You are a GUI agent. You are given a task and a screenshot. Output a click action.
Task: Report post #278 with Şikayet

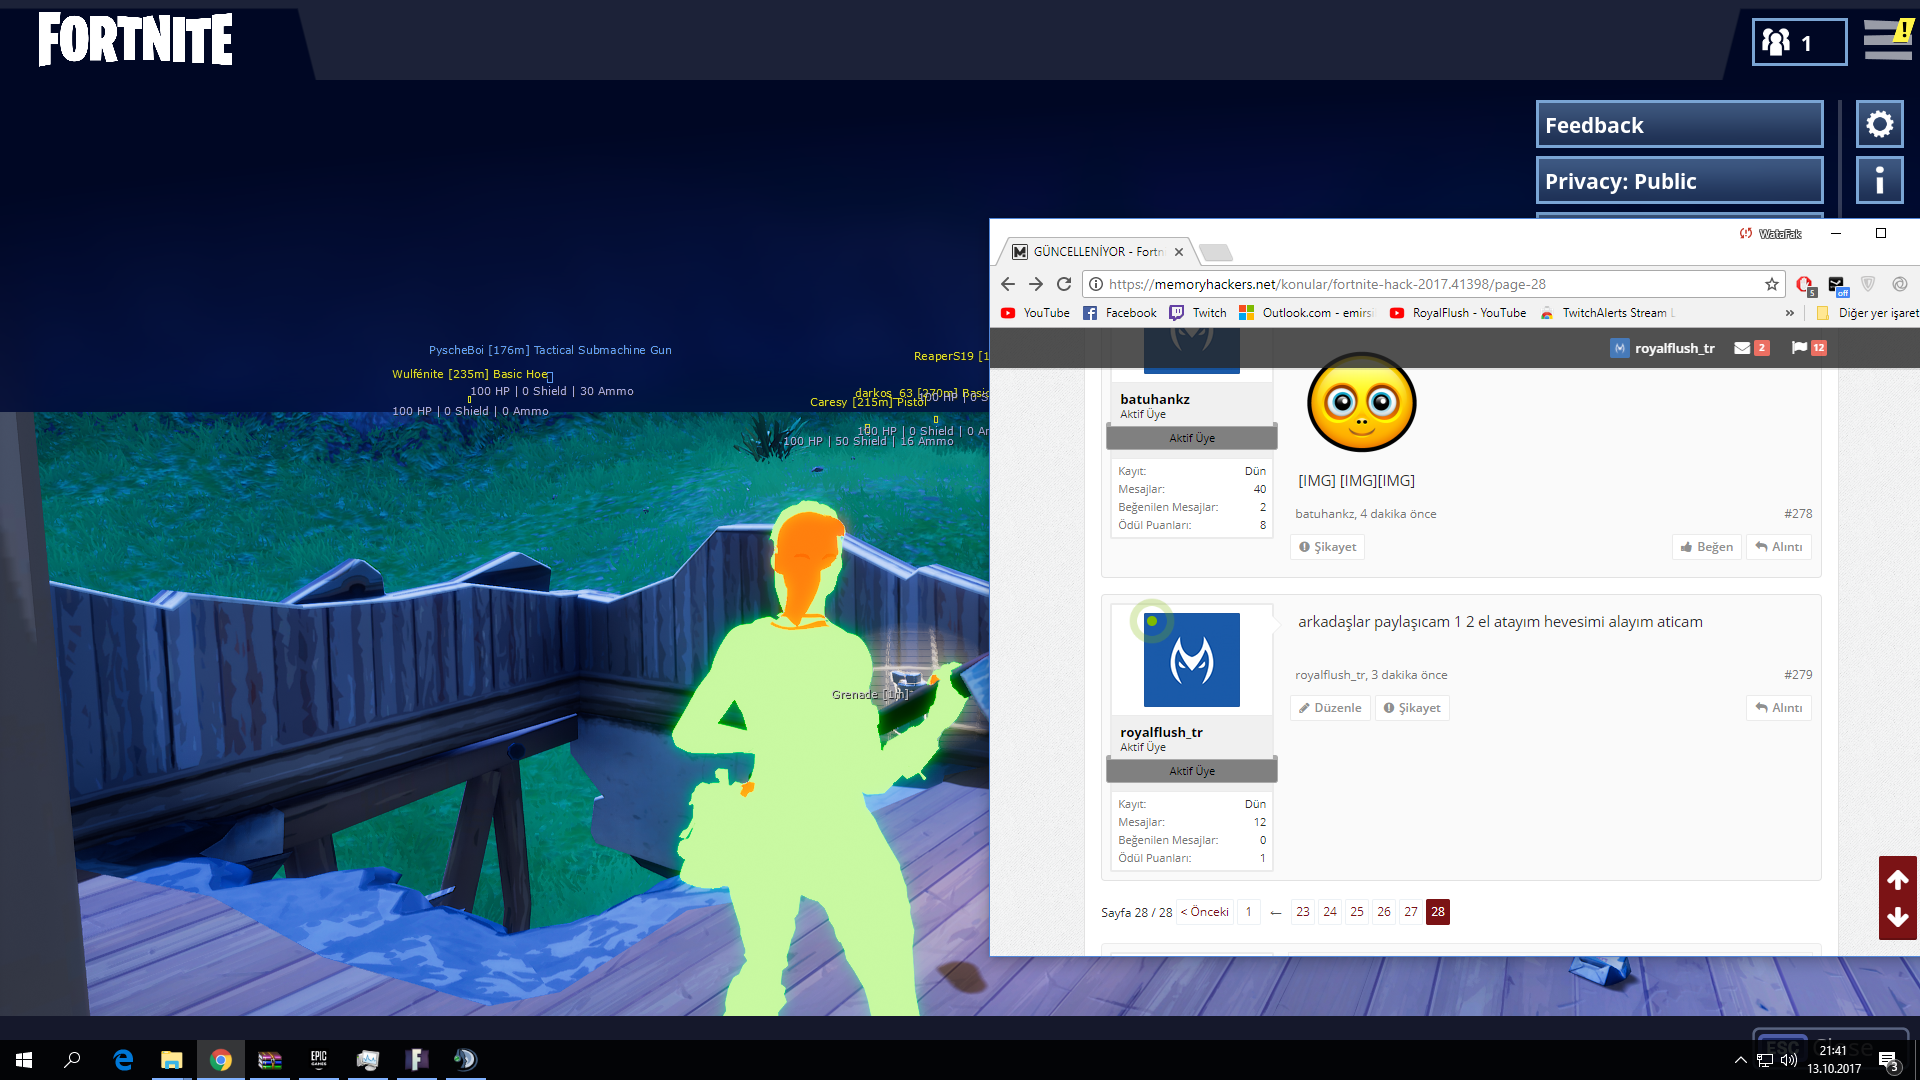click(x=1327, y=547)
